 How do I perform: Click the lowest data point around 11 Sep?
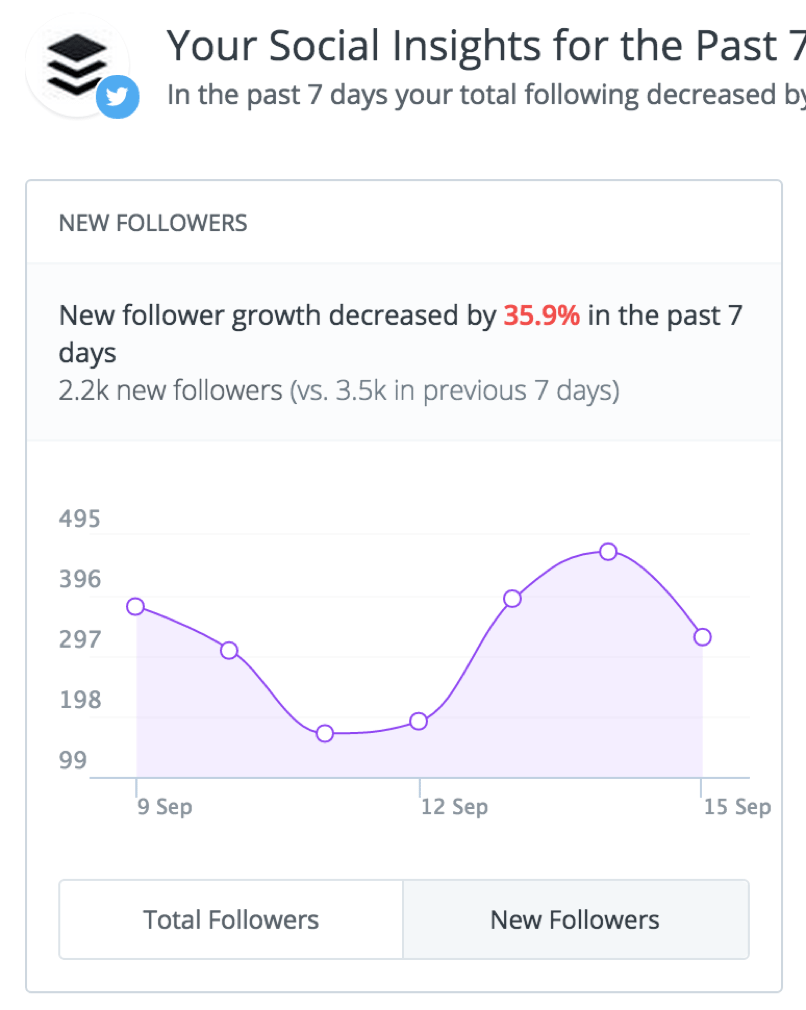324,733
